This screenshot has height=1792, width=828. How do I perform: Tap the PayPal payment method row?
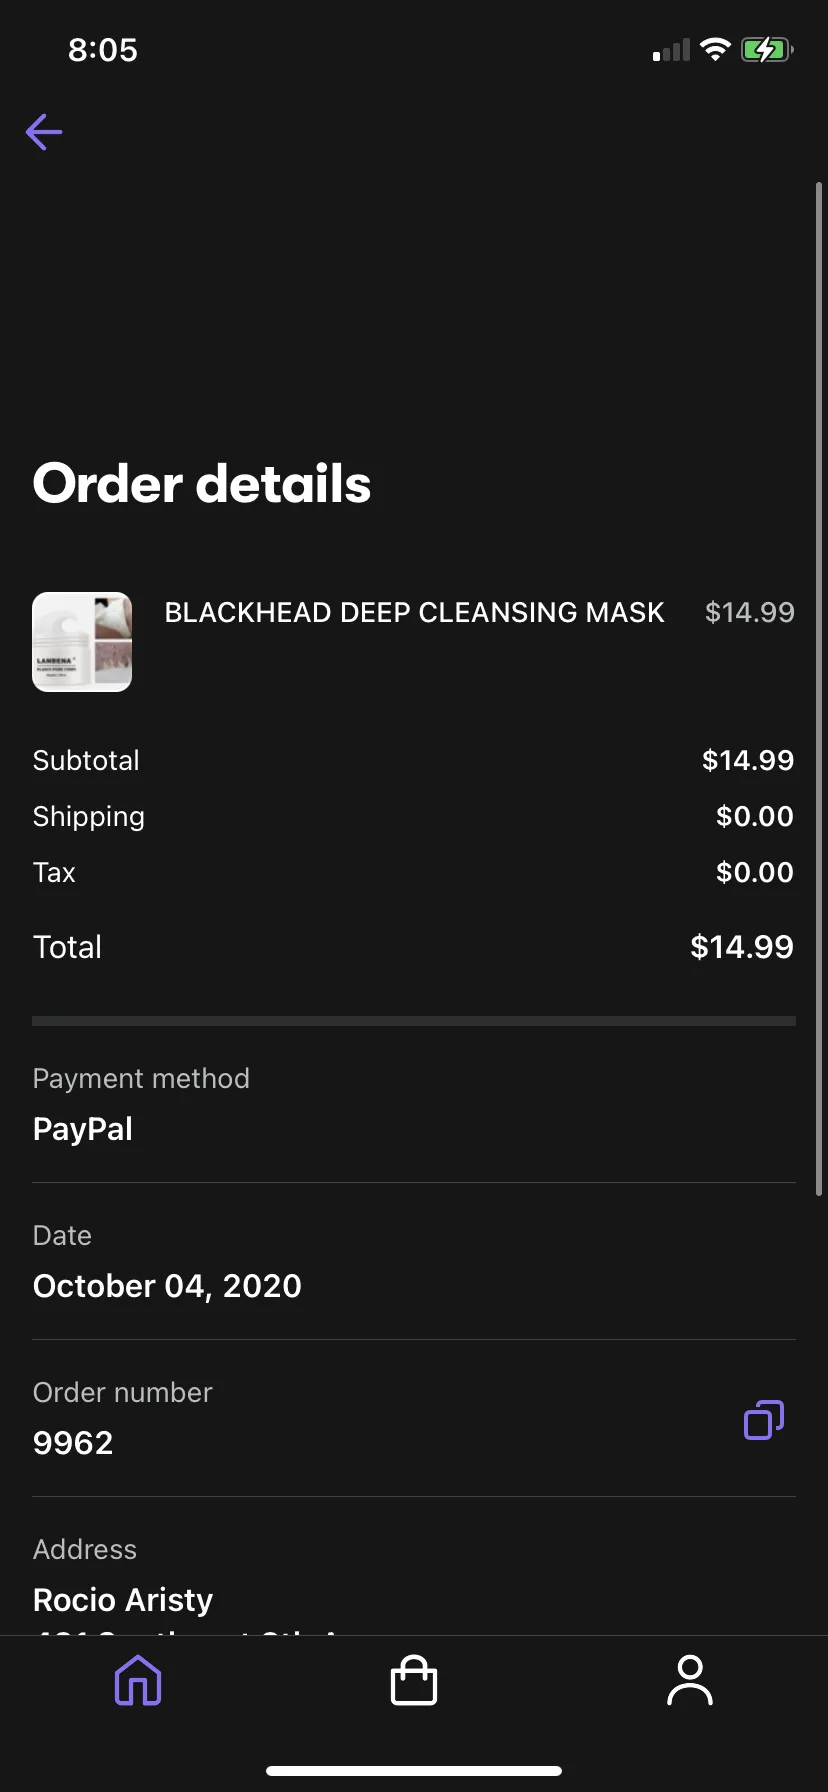coord(414,1105)
